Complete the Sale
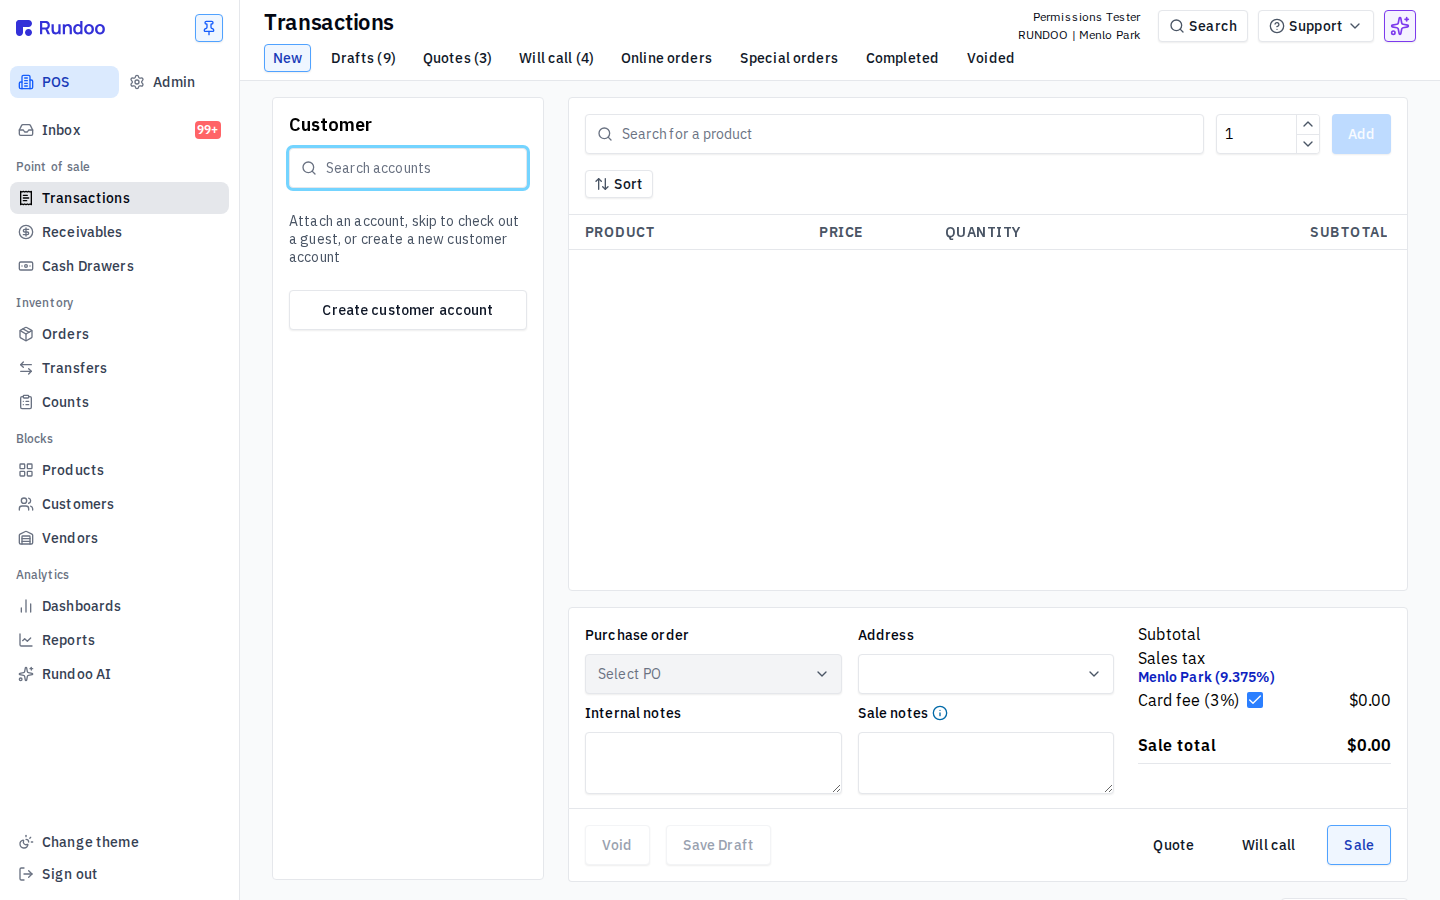This screenshot has height=900, width=1440. pyautogui.click(x=1359, y=845)
